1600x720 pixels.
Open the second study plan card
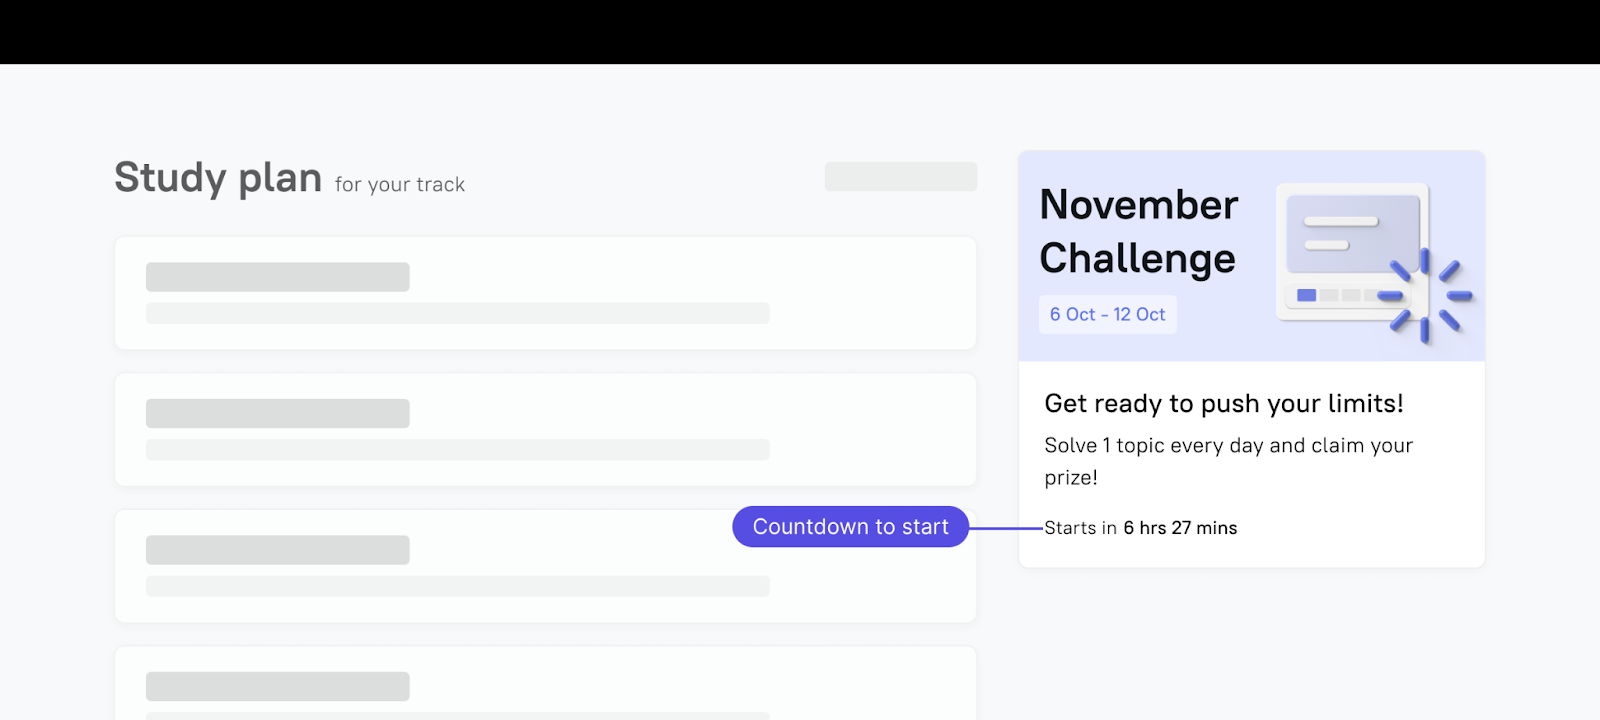[x=545, y=430]
